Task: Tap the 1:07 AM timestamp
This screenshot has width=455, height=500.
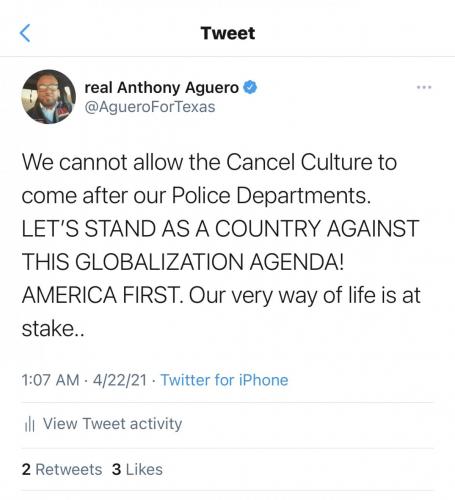Action: click(51, 380)
